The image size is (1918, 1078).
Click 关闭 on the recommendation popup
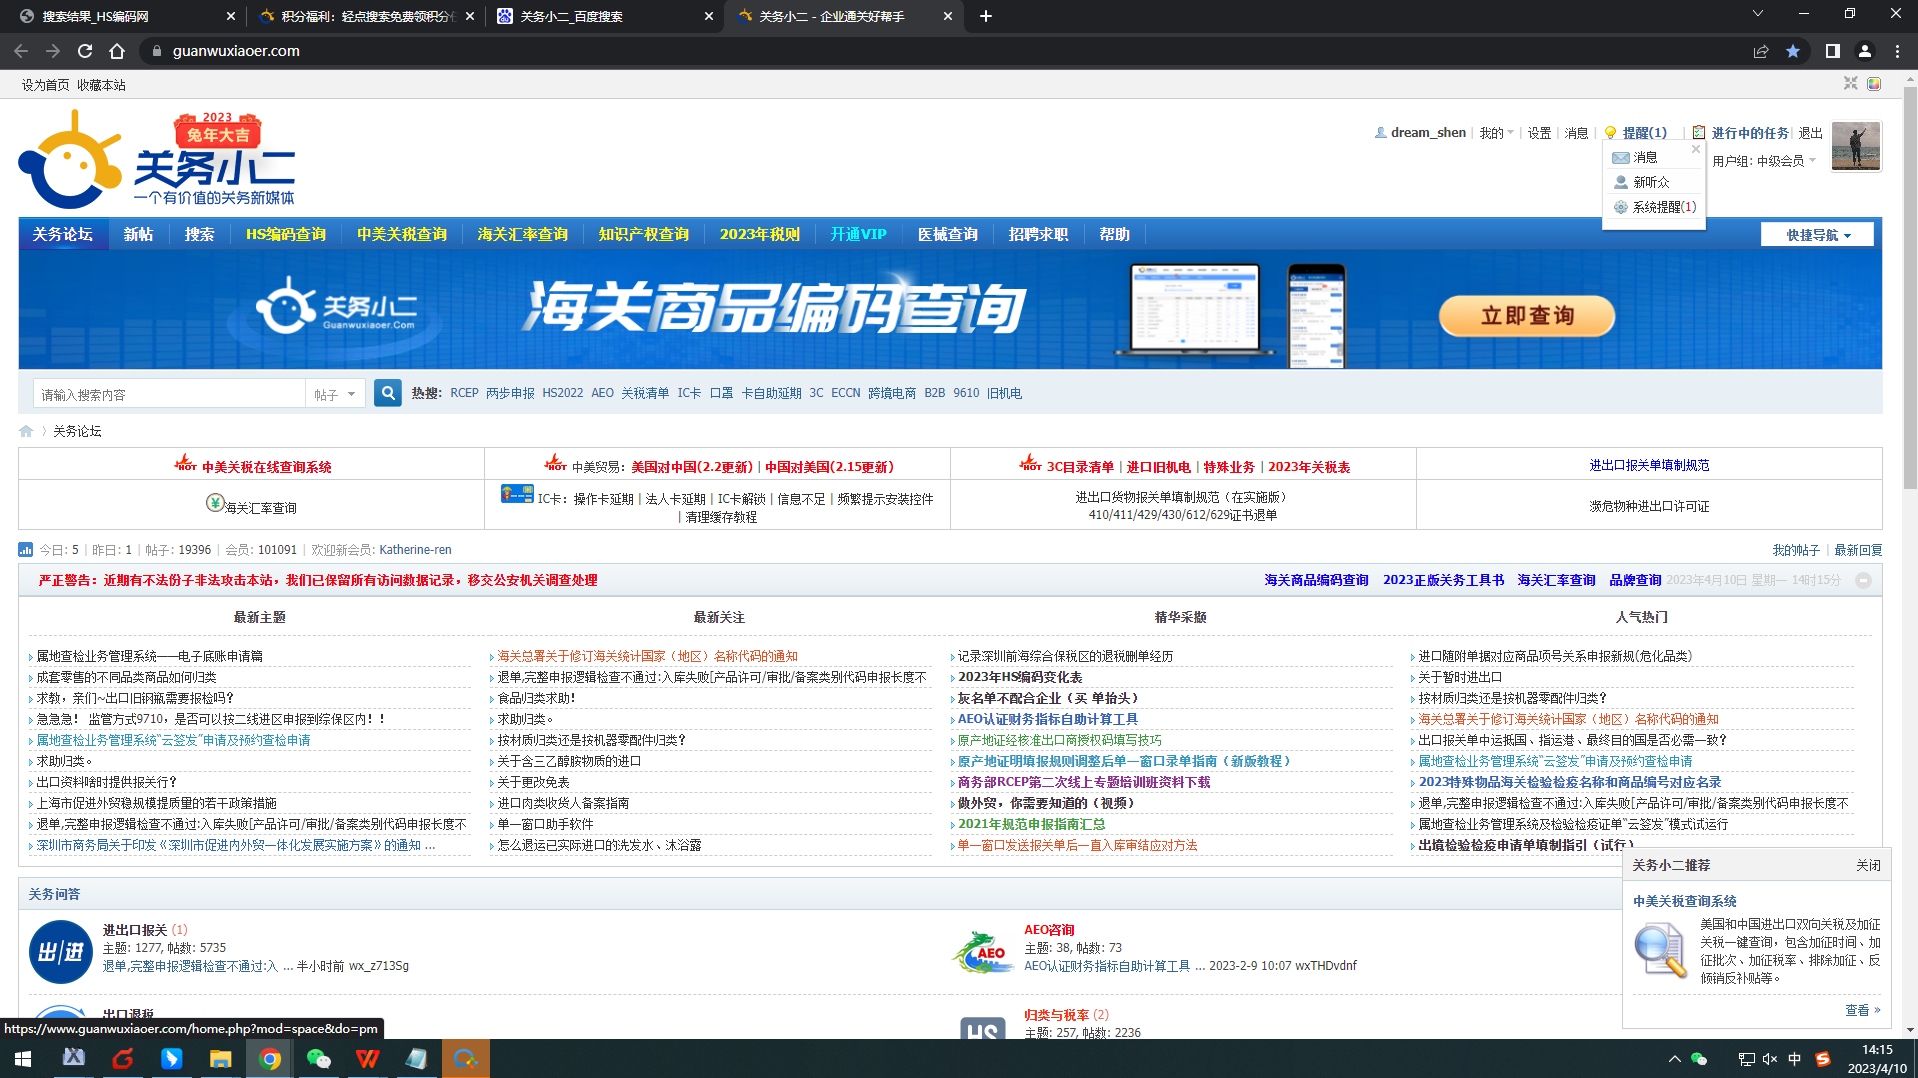click(x=1868, y=865)
